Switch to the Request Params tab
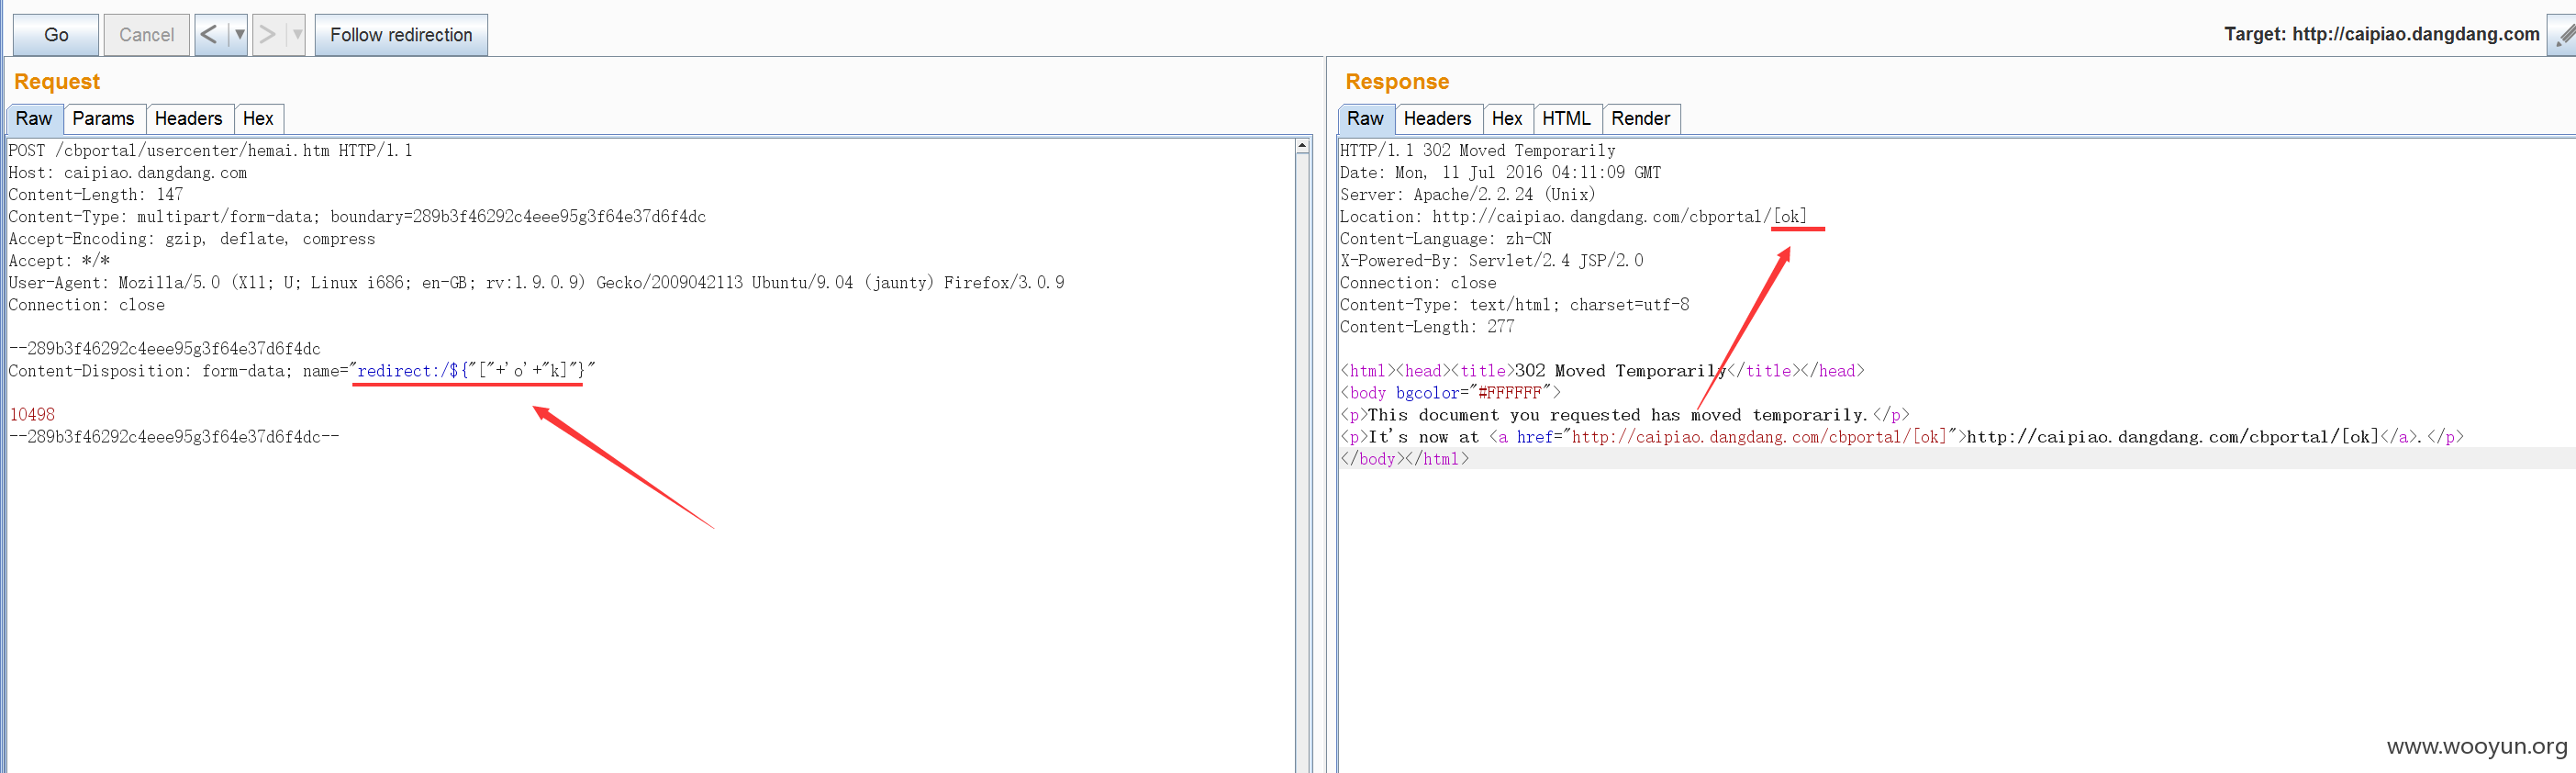Viewport: 2576px width, 773px height. [x=104, y=119]
